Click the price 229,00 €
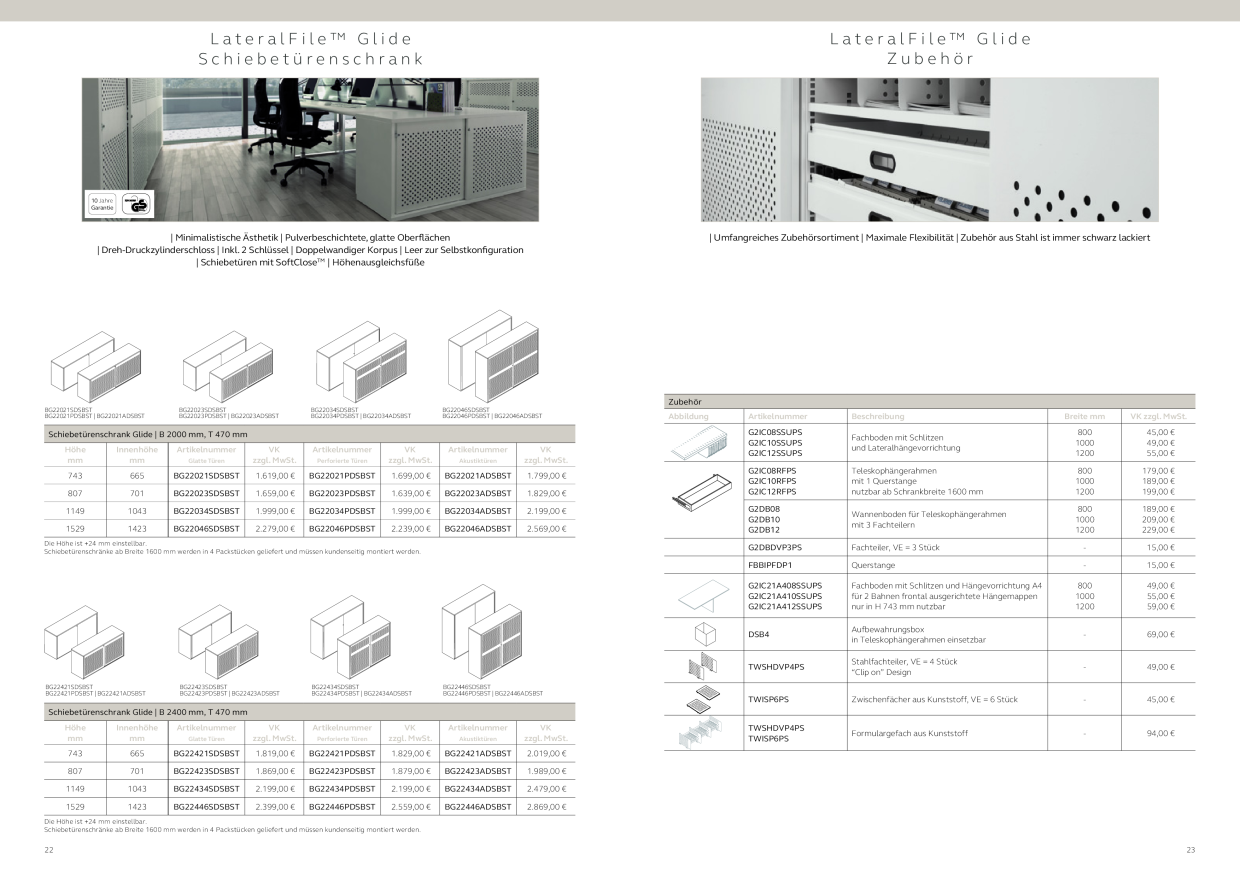This screenshot has height=876, width=1240. pos(1160,530)
